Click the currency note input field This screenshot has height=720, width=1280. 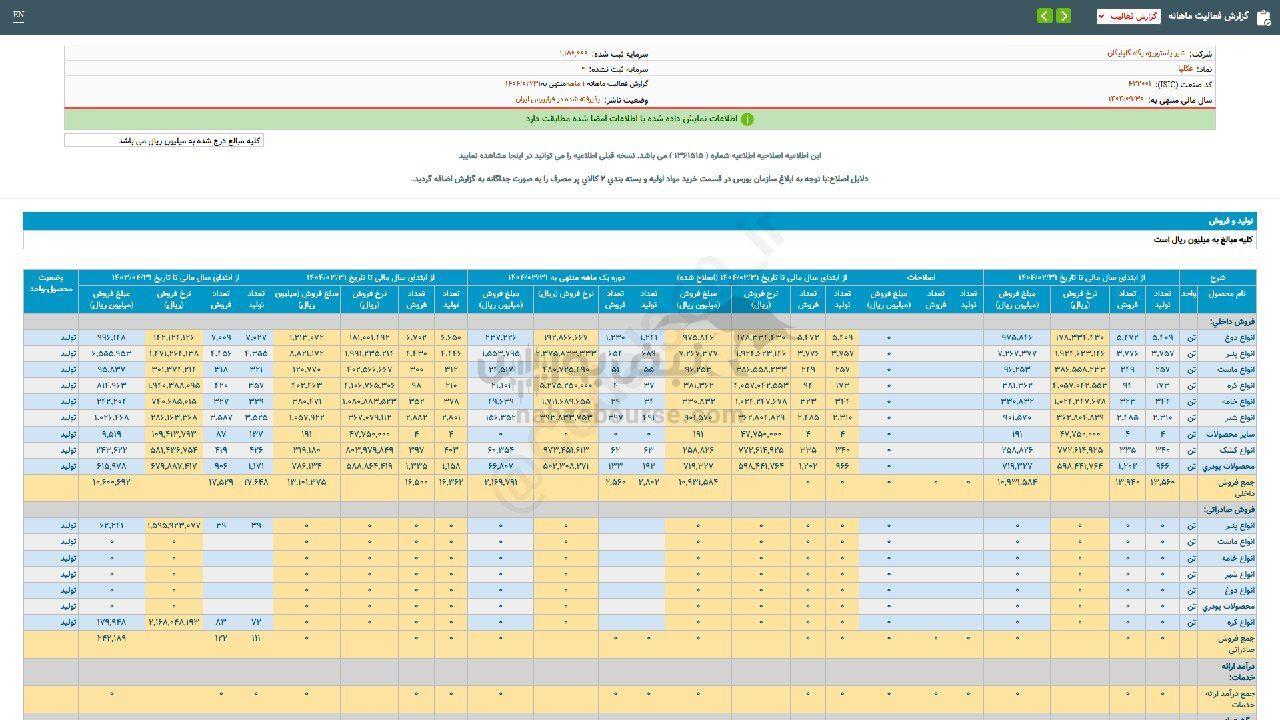164,141
